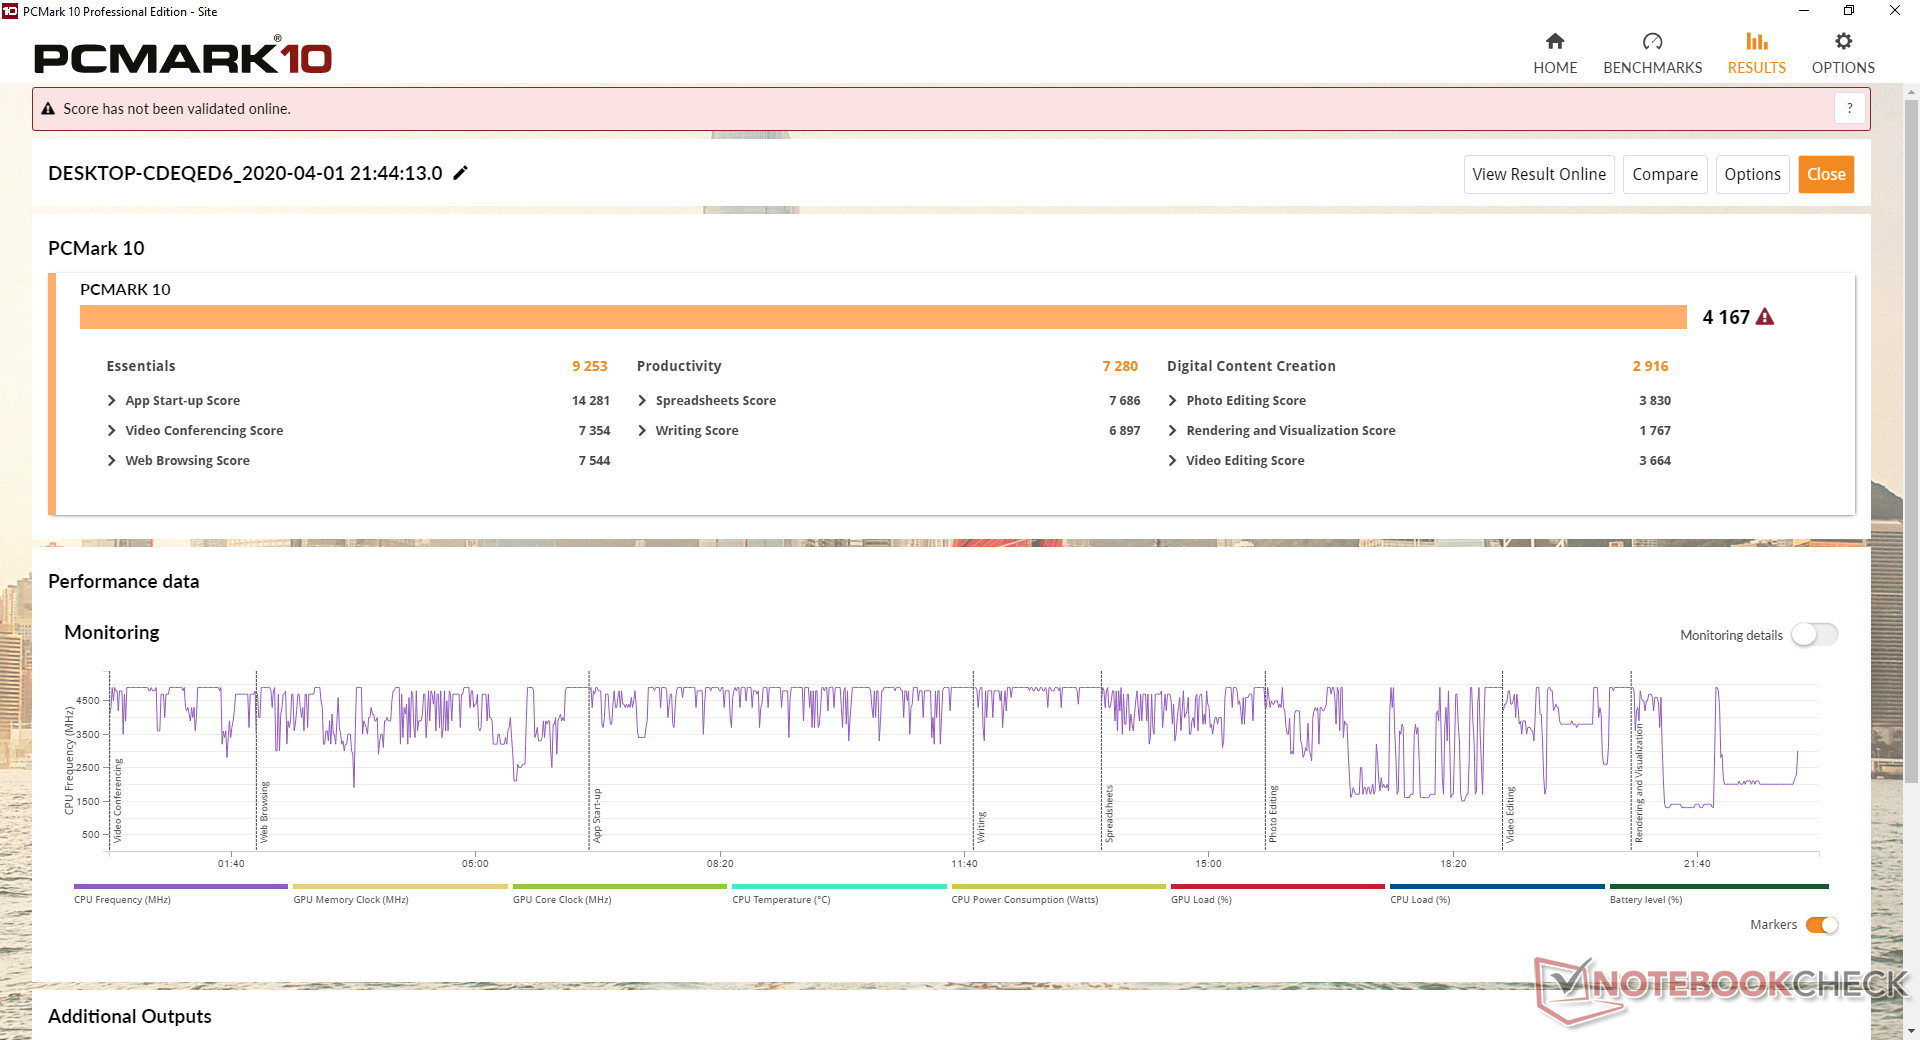1920x1040 pixels.
Task: Click the question mark help icon
Action: pyautogui.click(x=1849, y=108)
